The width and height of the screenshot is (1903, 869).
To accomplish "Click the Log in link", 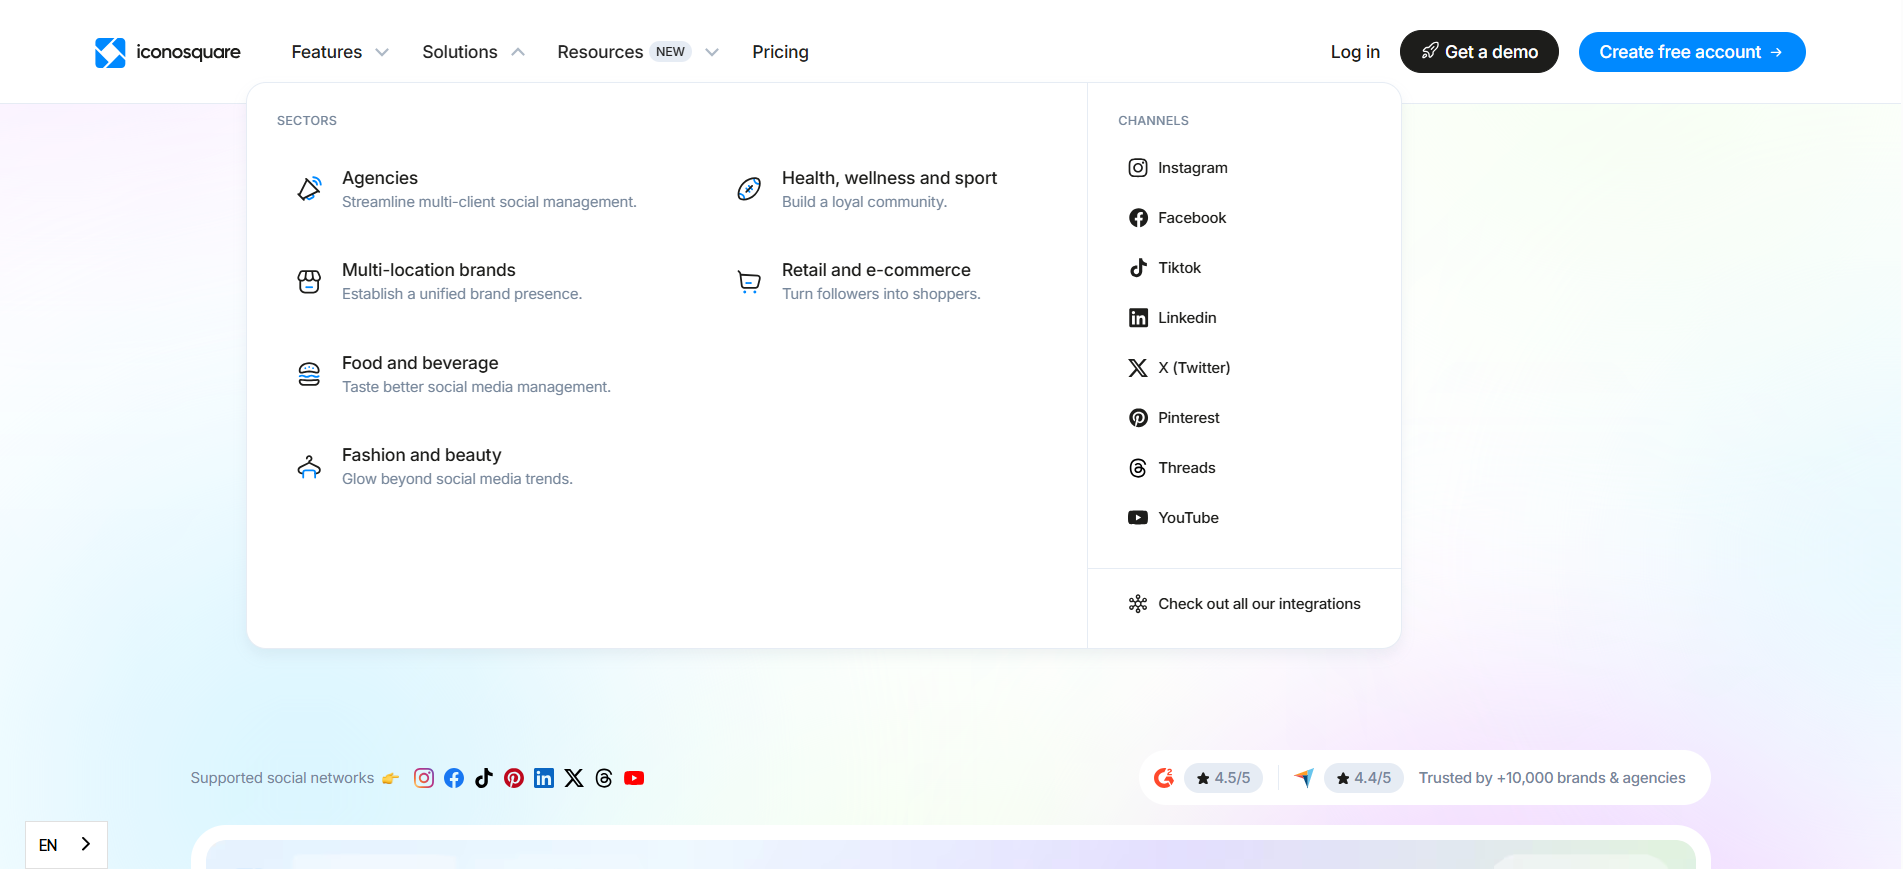I will 1355,52.
